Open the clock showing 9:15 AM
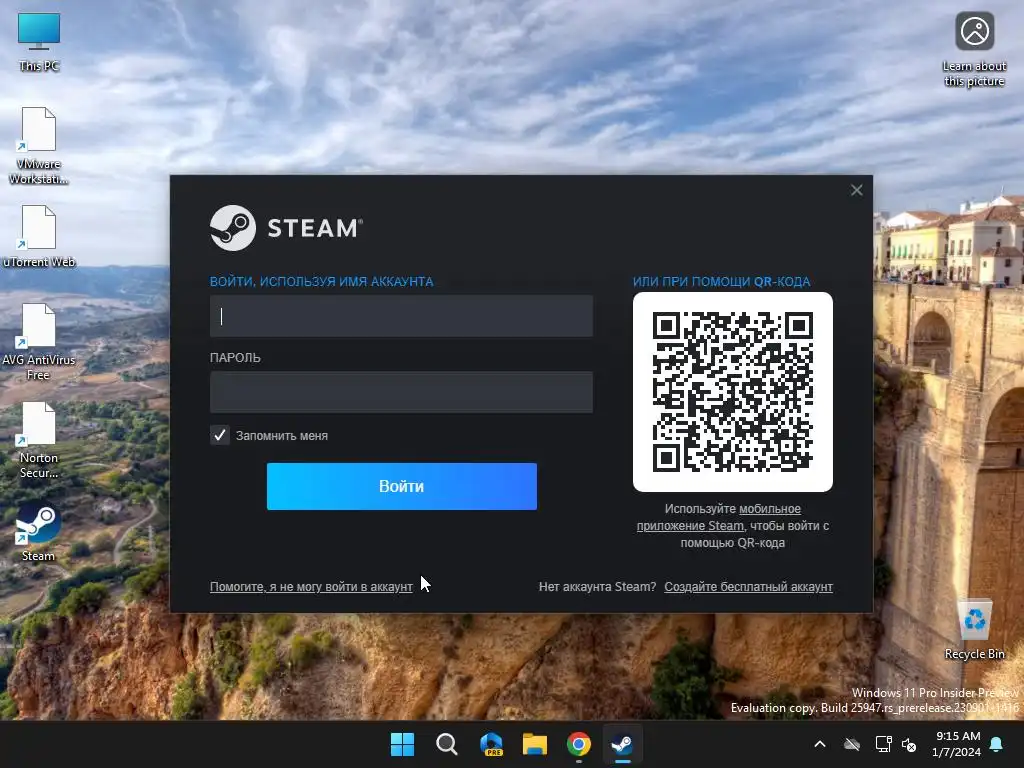The height and width of the screenshot is (768, 1024). coord(957,744)
